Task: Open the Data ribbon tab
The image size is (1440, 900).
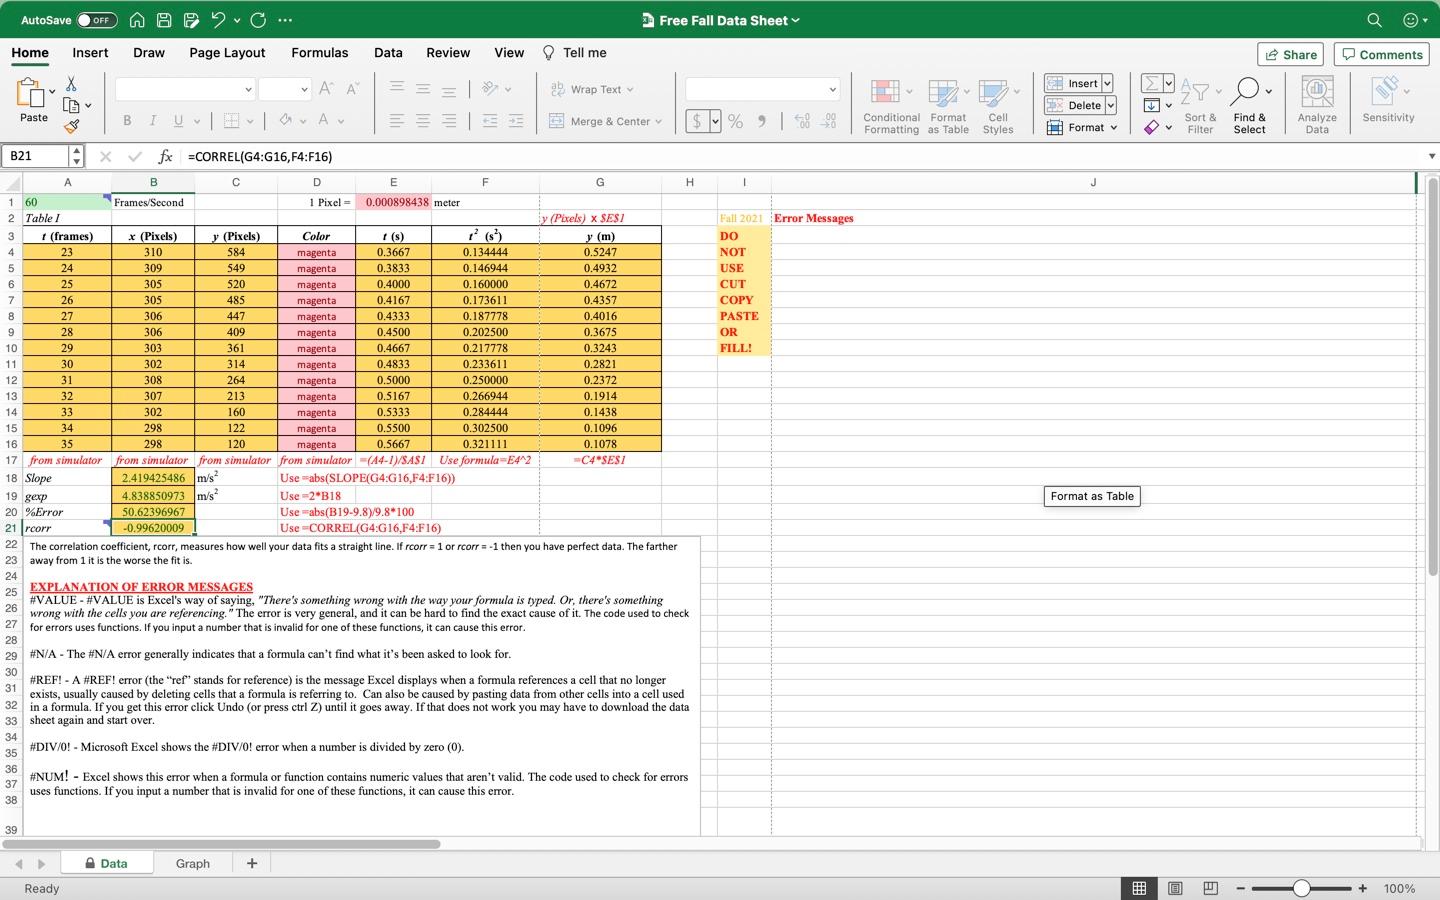Action: click(x=388, y=53)
